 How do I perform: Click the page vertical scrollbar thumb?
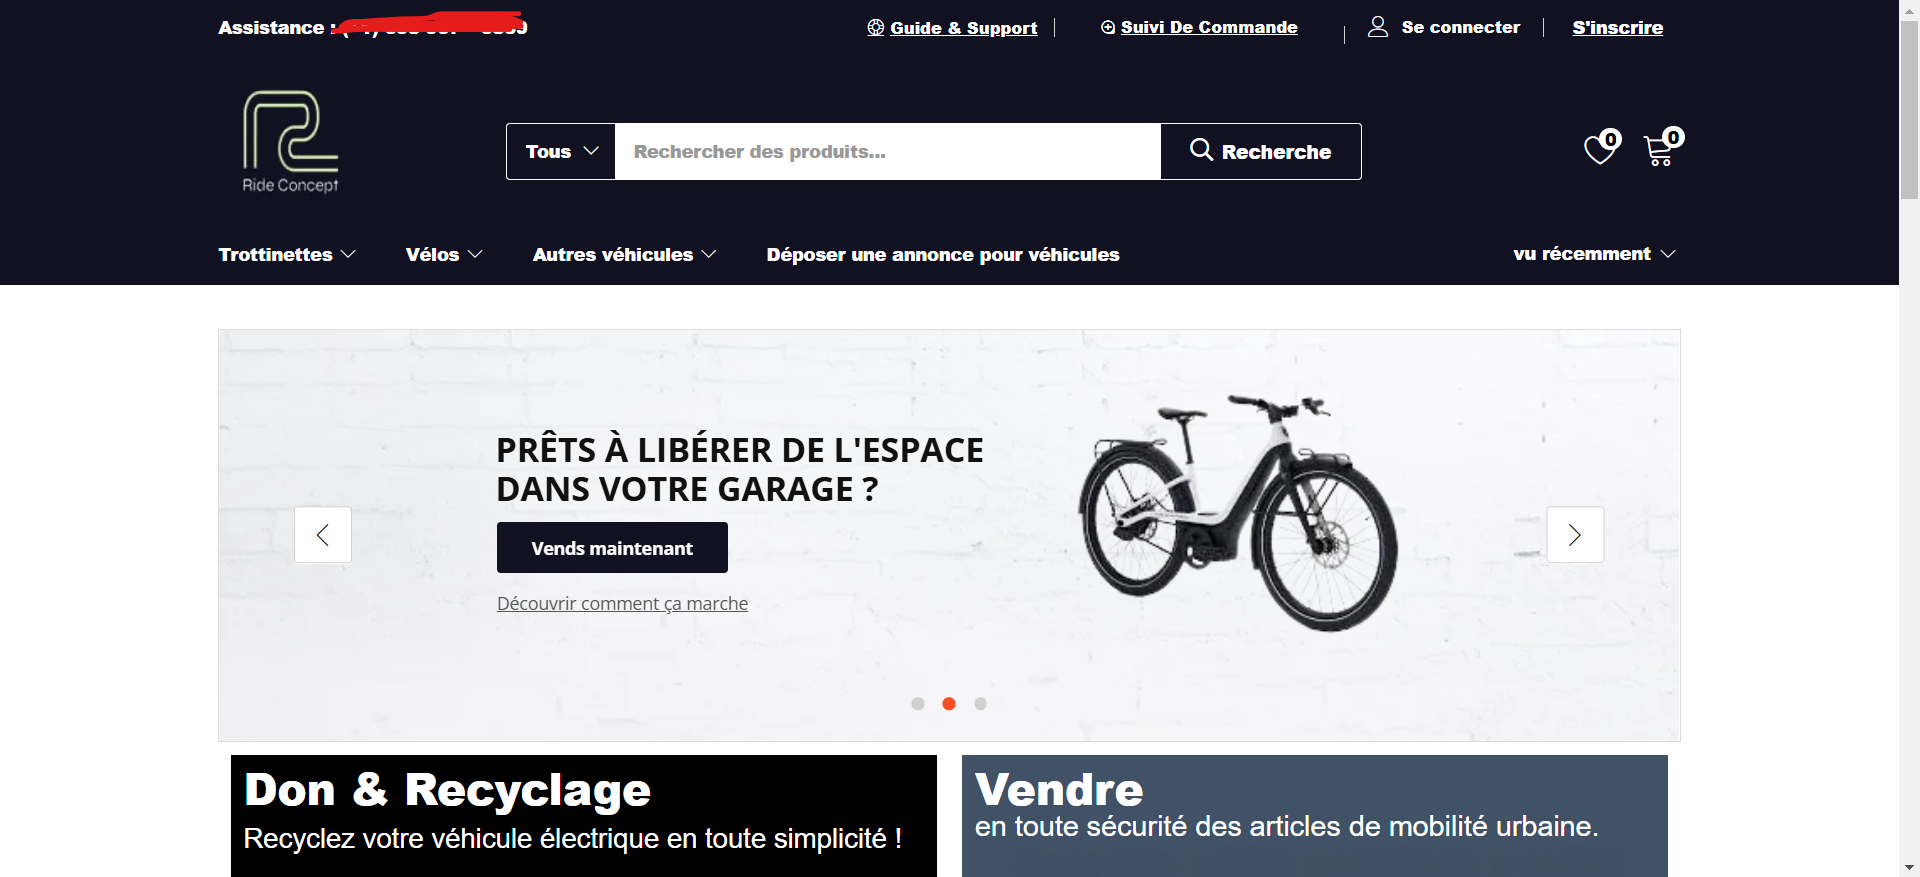click(1909, 110)
